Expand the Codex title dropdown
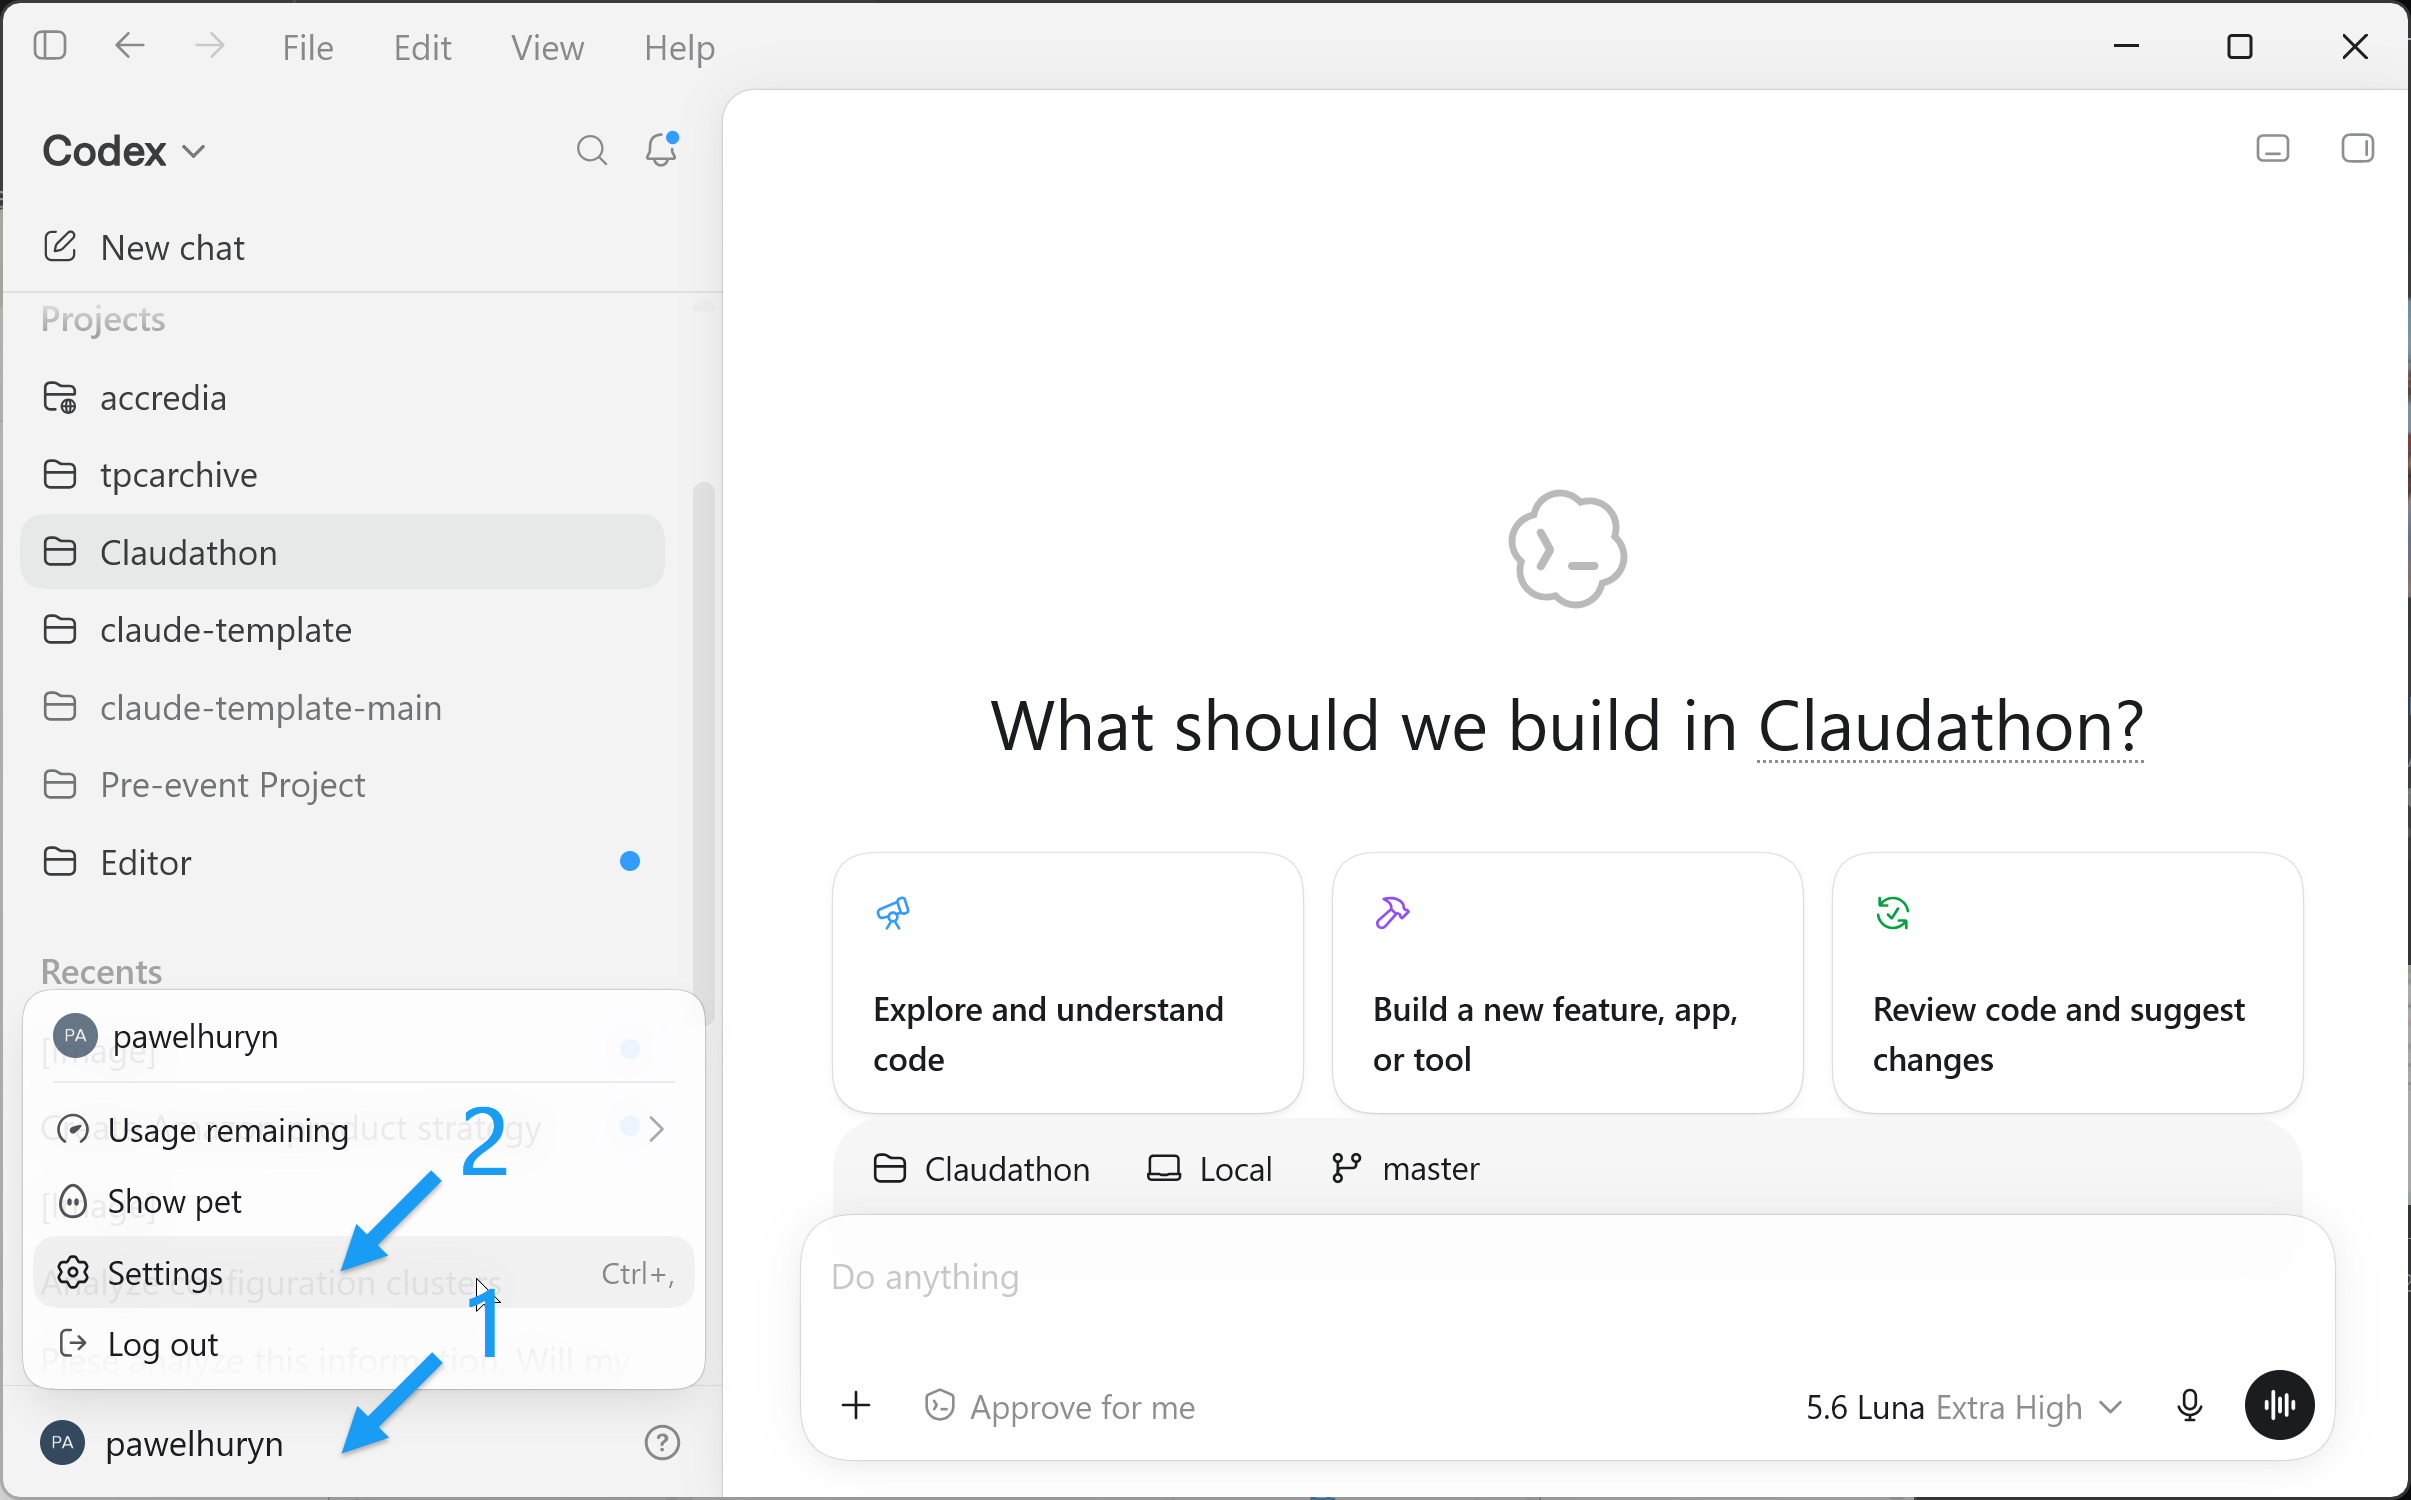The height and width of the screenshot is (1500, 2411). point(124,151)
